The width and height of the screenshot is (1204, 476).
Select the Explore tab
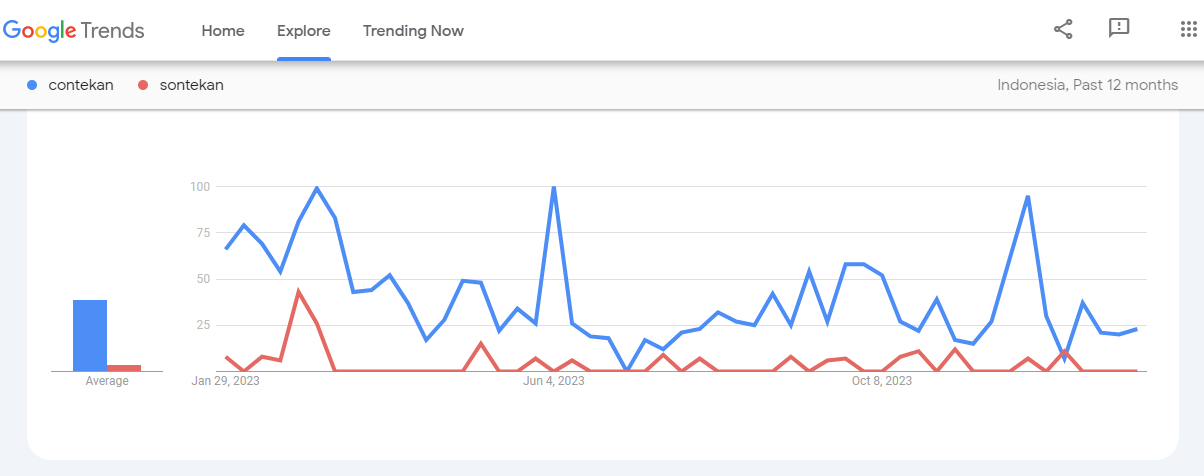[304, 31]
